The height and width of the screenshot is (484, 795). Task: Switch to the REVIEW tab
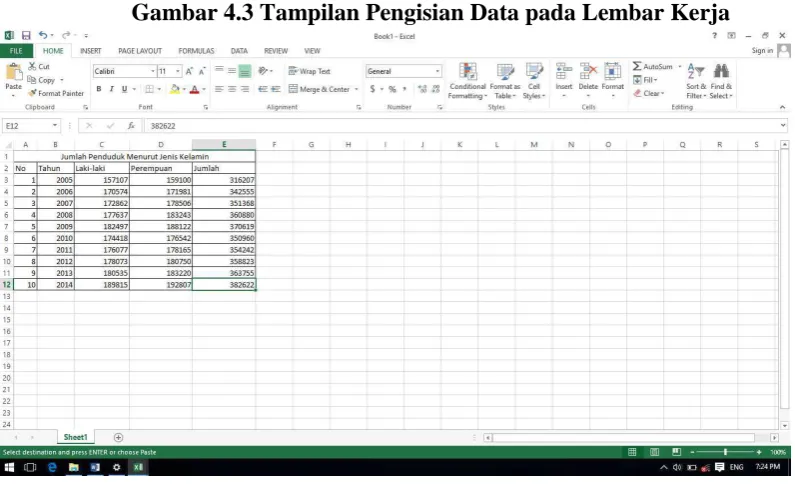[x=276, y=51]
